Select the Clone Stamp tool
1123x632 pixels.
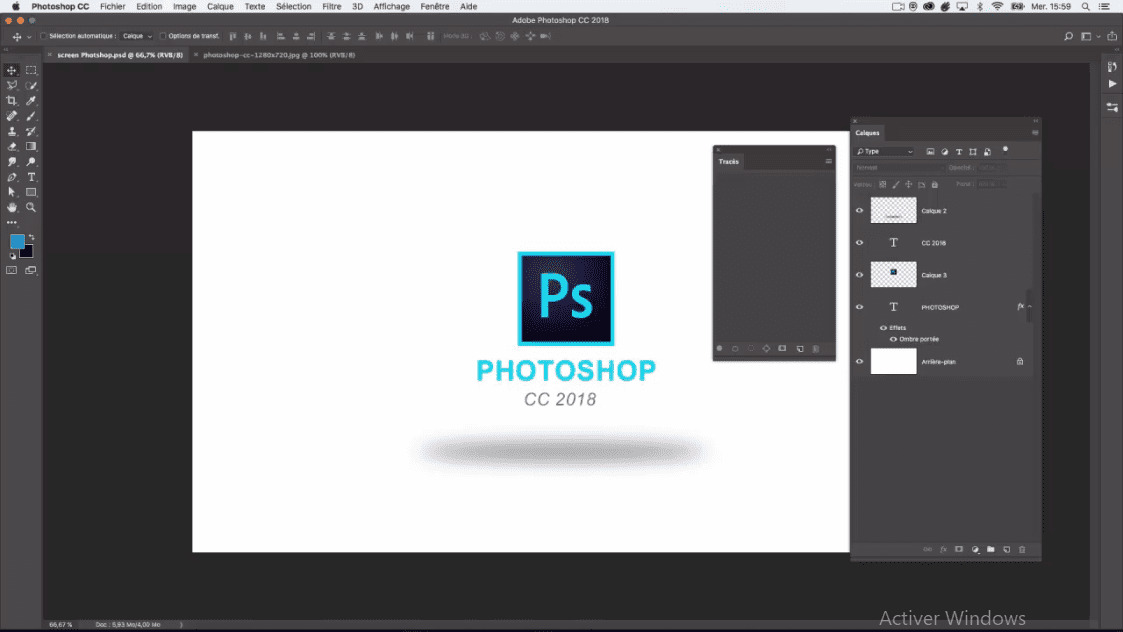click(x=11, y=131)
